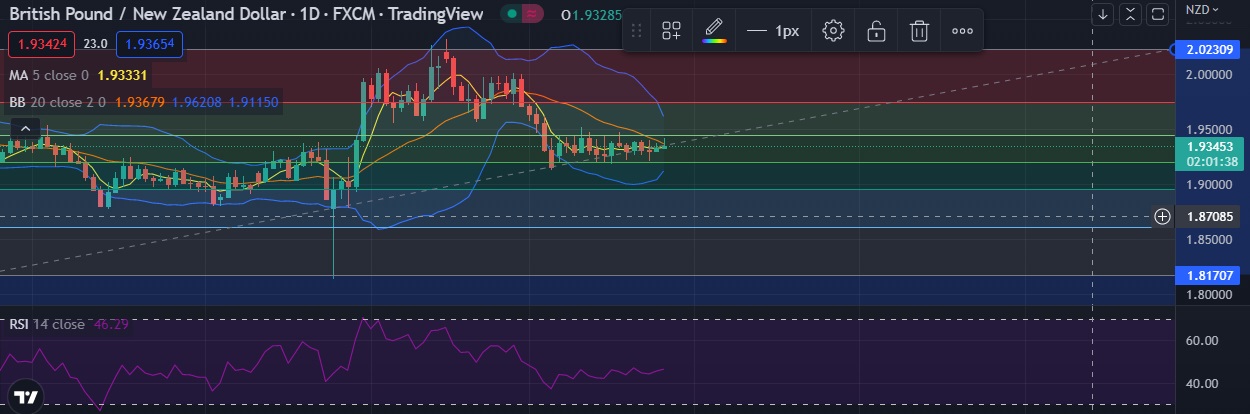The width and height of the screenshot is (1250, 414).
Task: Click the 1.90000 price scale label
Action: point(1209,184)
